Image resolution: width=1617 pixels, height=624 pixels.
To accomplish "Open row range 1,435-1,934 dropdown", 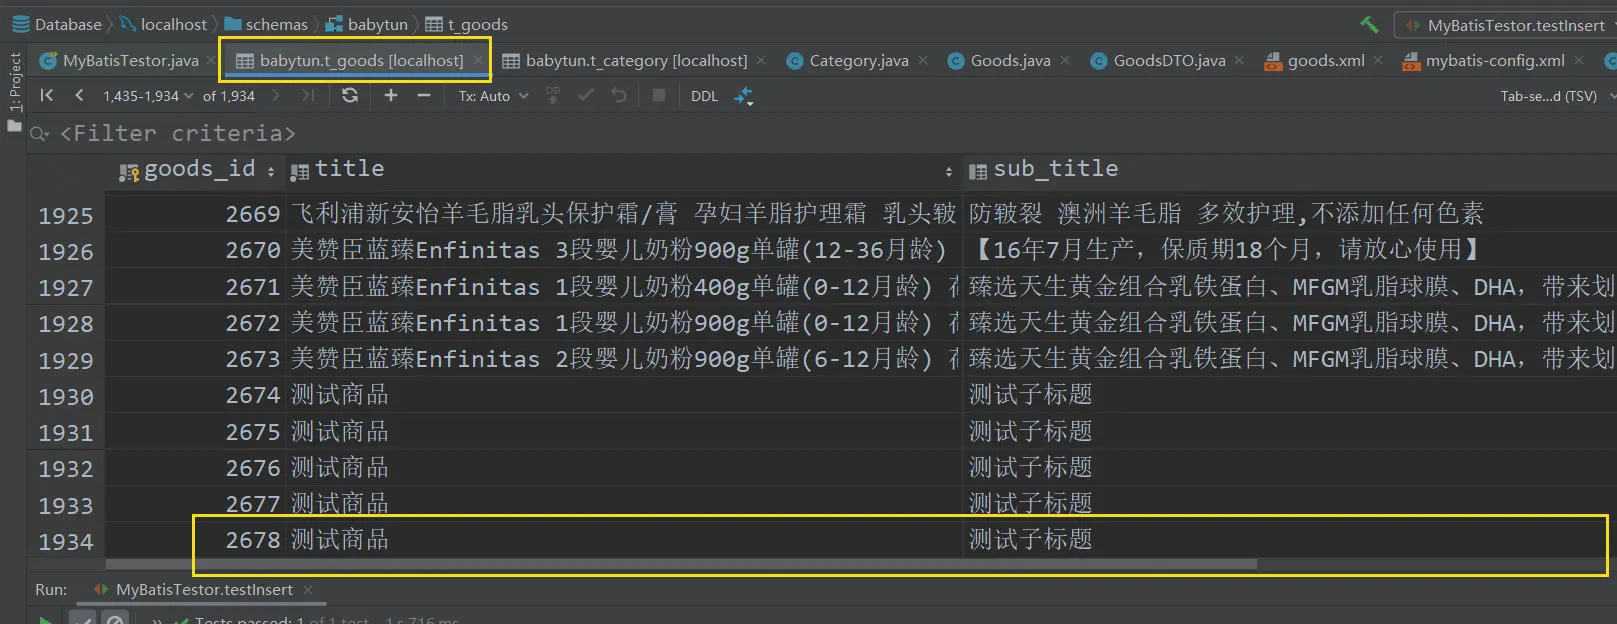I will click(148, 96).
